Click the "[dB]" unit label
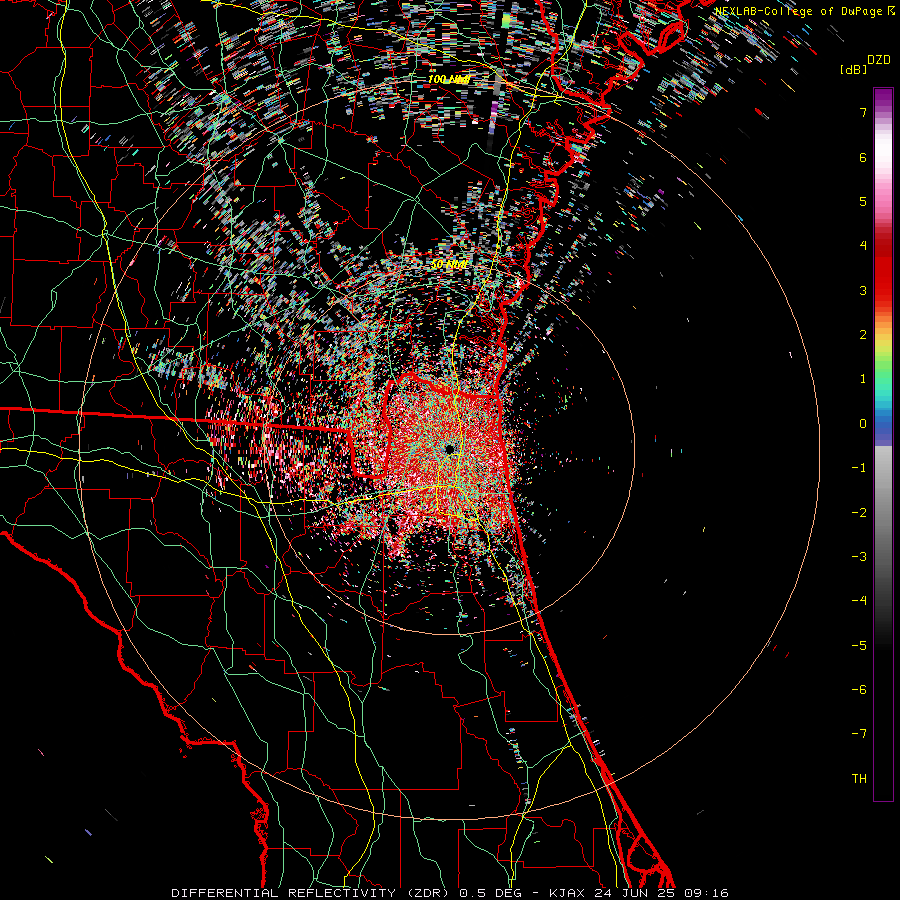Screen dimensions: 900x900 coord(853,69)
